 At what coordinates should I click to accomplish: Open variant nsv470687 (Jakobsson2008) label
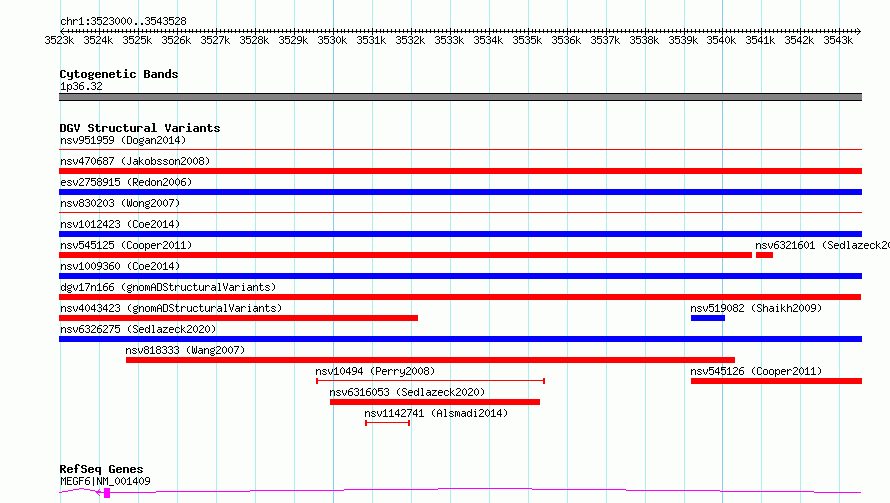[x=135, y=161]
